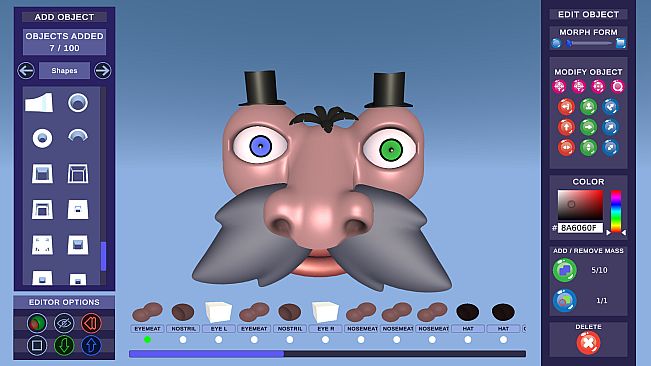
Task: Select the radio dot under EYE R
Action: click(x=326, y=339)
